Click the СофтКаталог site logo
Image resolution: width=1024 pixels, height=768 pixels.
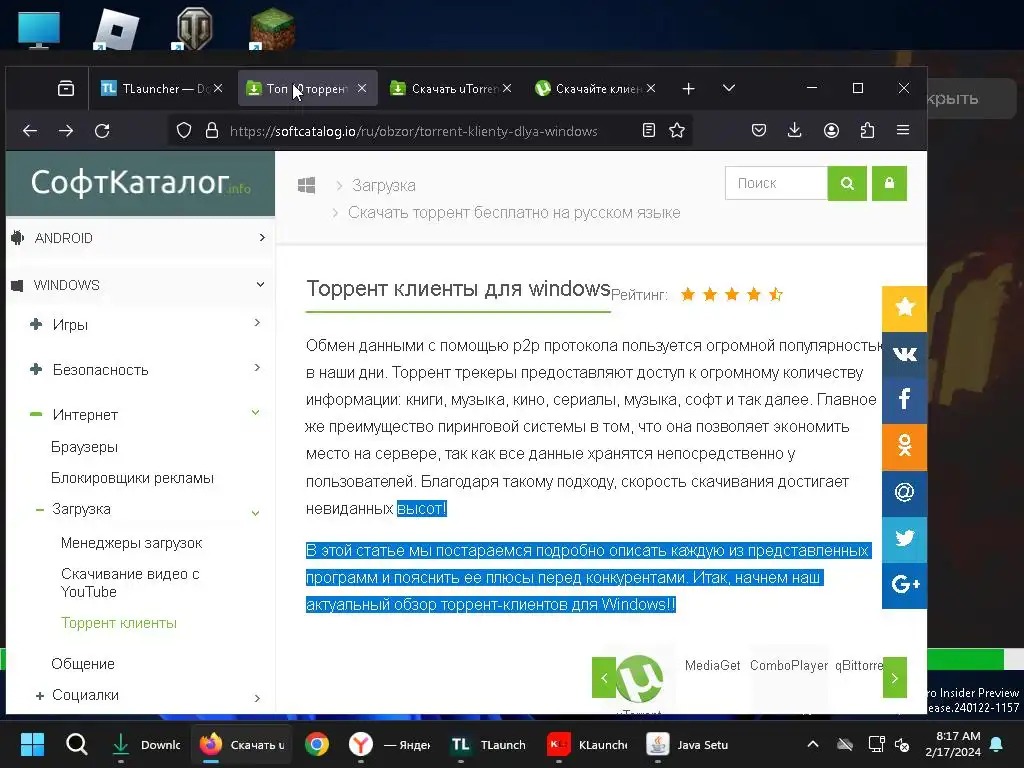140,182
